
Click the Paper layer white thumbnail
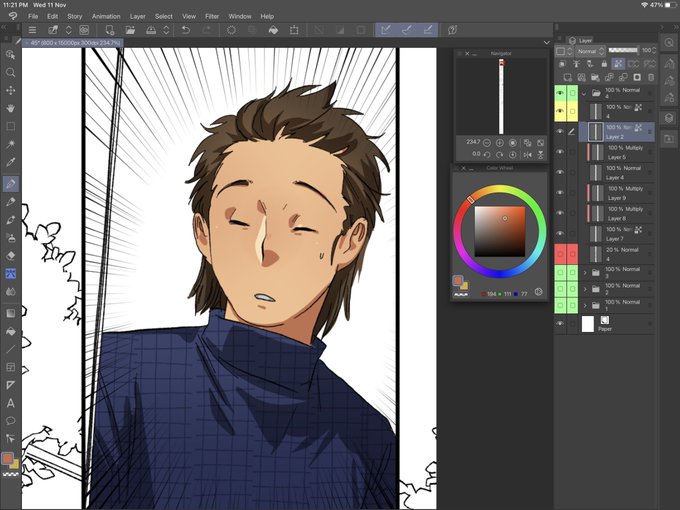(588, 324)
